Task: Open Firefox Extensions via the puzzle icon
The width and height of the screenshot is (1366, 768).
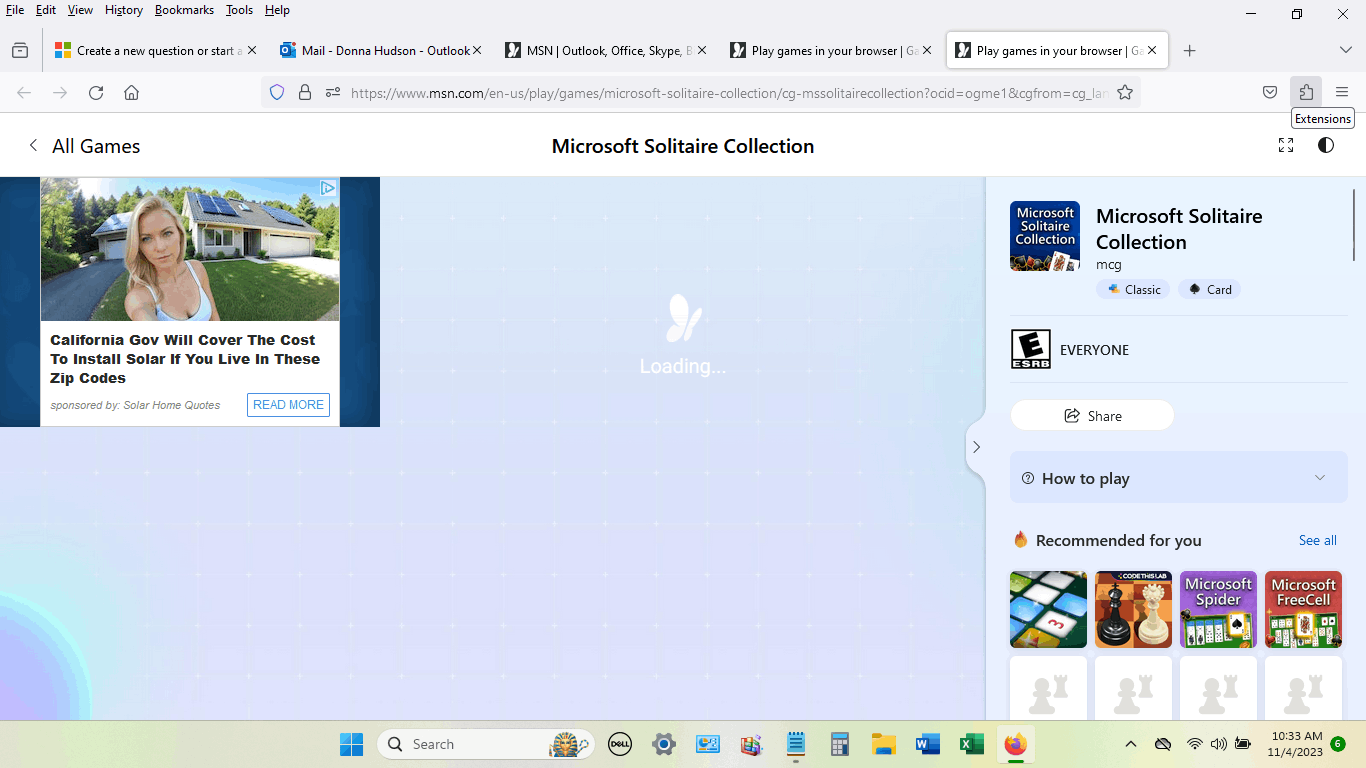Action: 1306,92
